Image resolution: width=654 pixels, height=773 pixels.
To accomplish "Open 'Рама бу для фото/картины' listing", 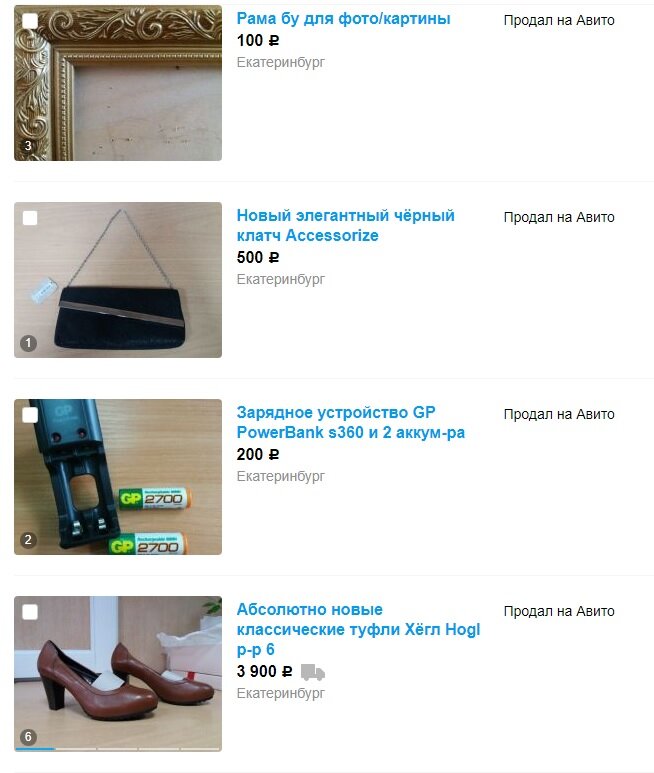I will 343,19.
